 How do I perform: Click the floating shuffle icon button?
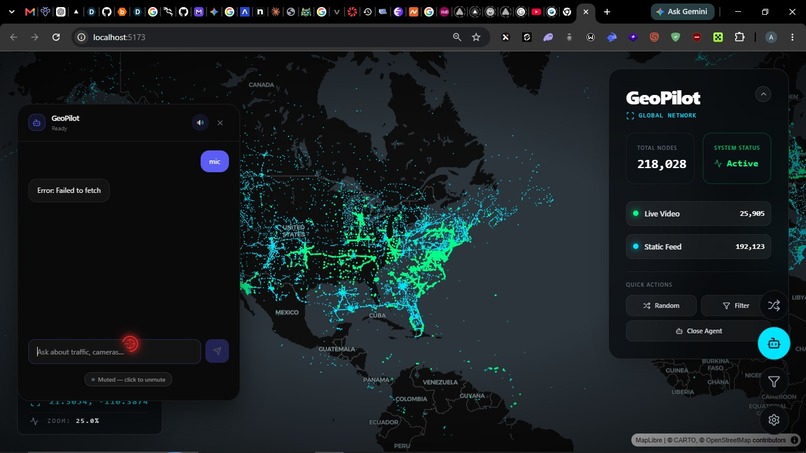(774, 305)
